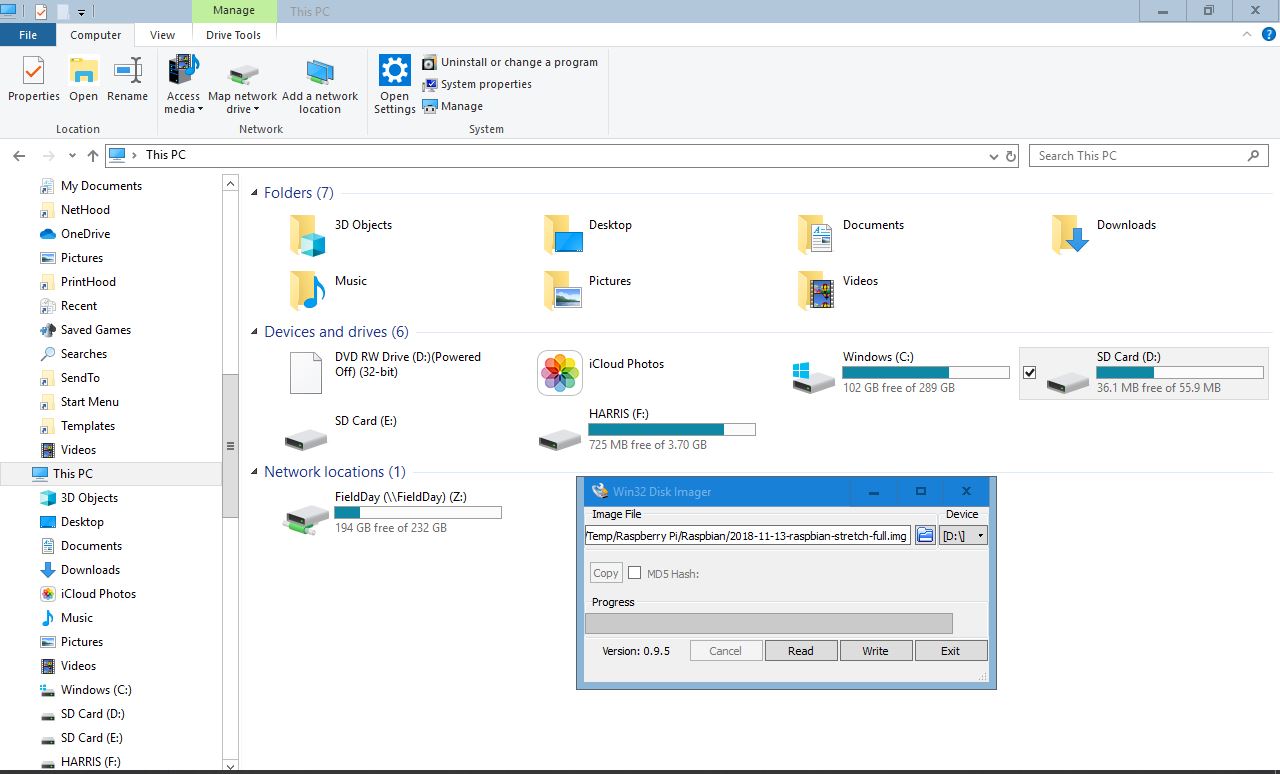
Task: Click the Up arrow navigation icon
Action: 93,155
